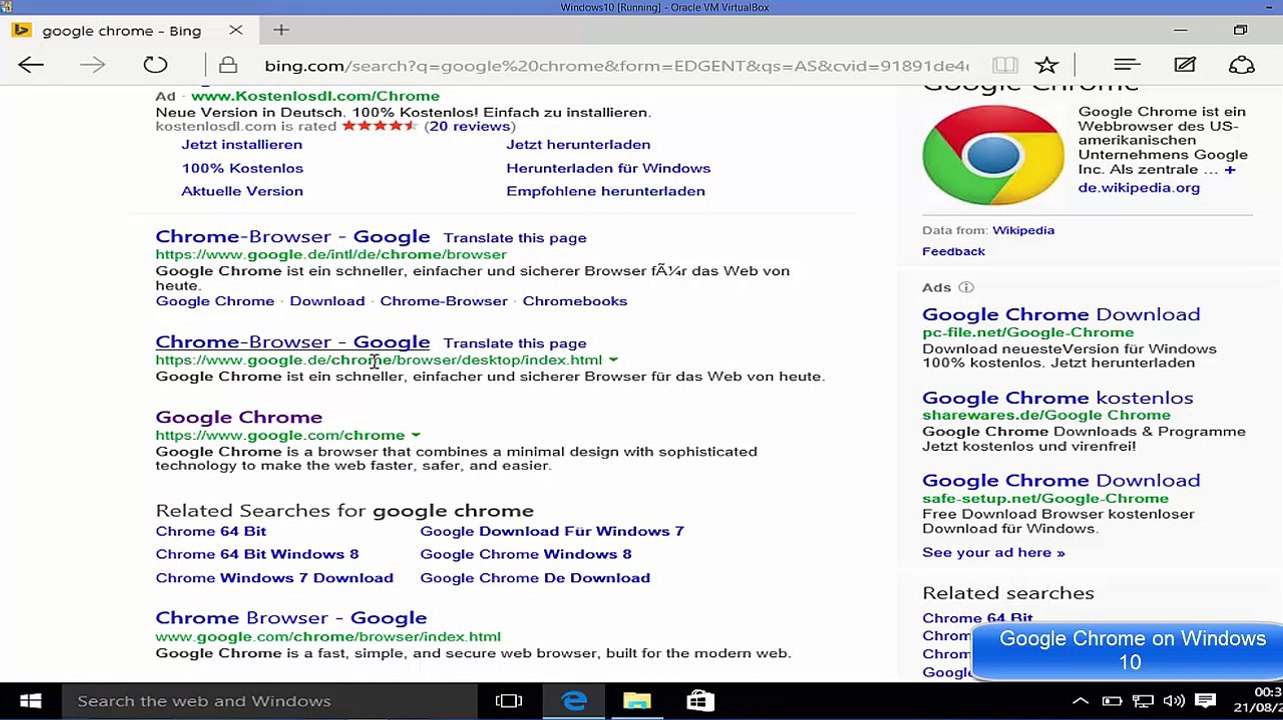Open 'Google Chrome De Download' related search
The height and width of the screenshot is (720, 1283).
coord(535,578)
